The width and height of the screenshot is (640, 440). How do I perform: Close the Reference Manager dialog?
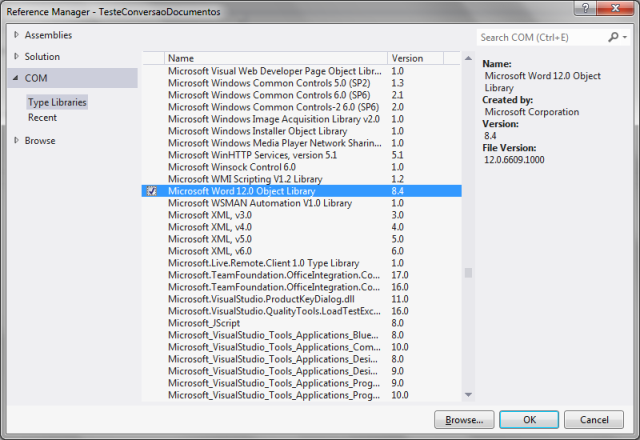pos(614,8)
